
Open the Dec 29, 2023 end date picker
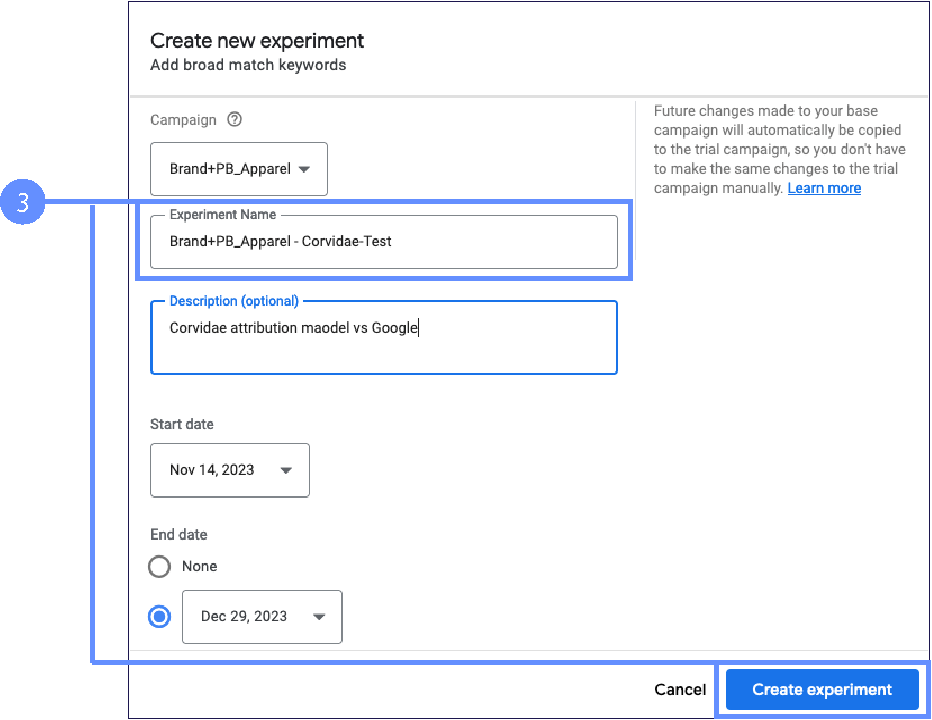pyautogui.click(x=261, y=617)
